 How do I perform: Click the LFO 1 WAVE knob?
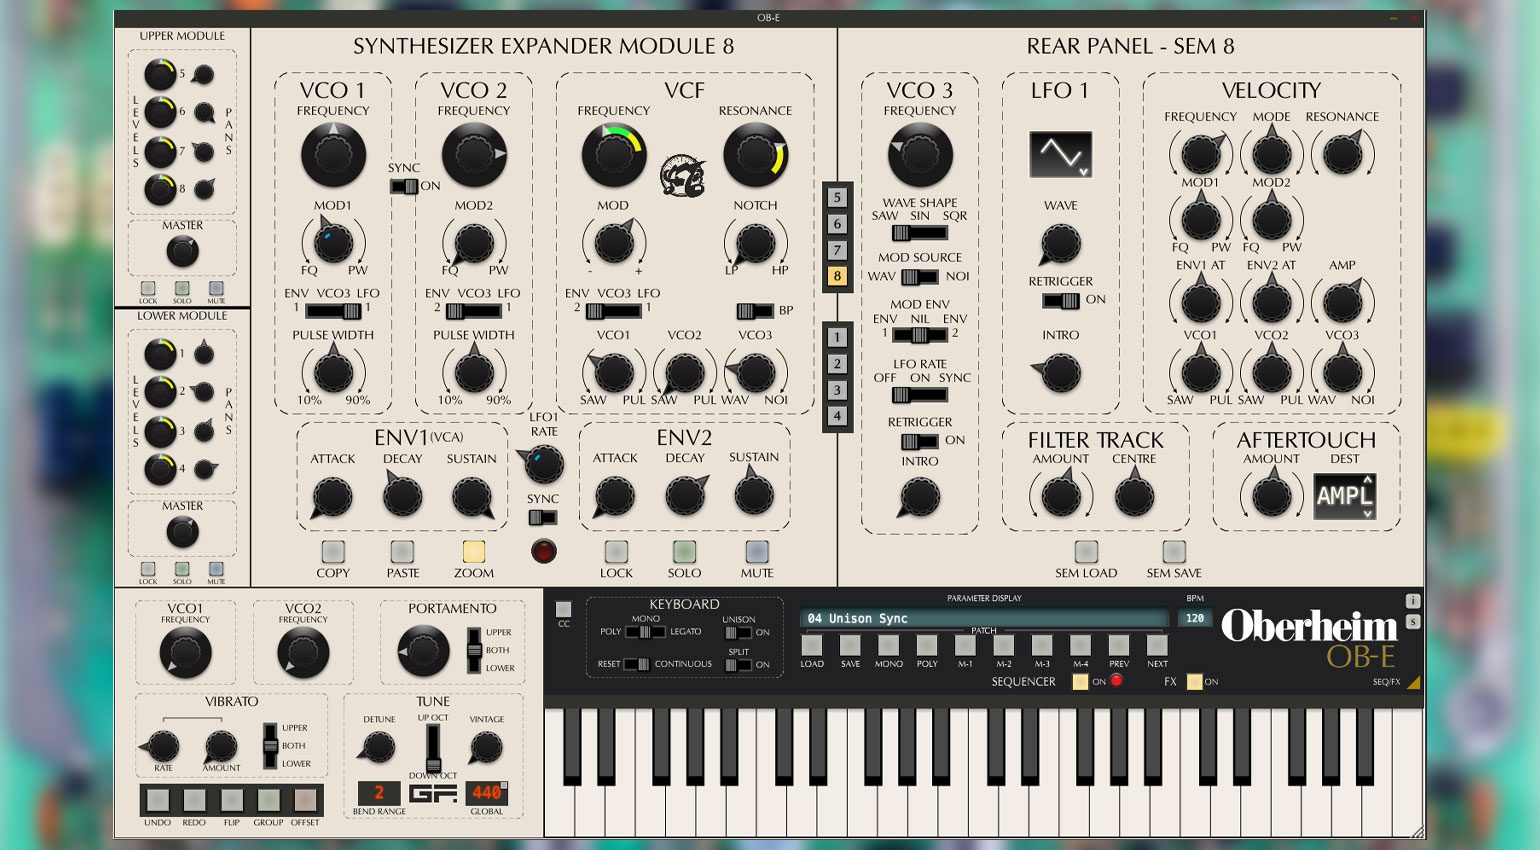coord(1060,244)
